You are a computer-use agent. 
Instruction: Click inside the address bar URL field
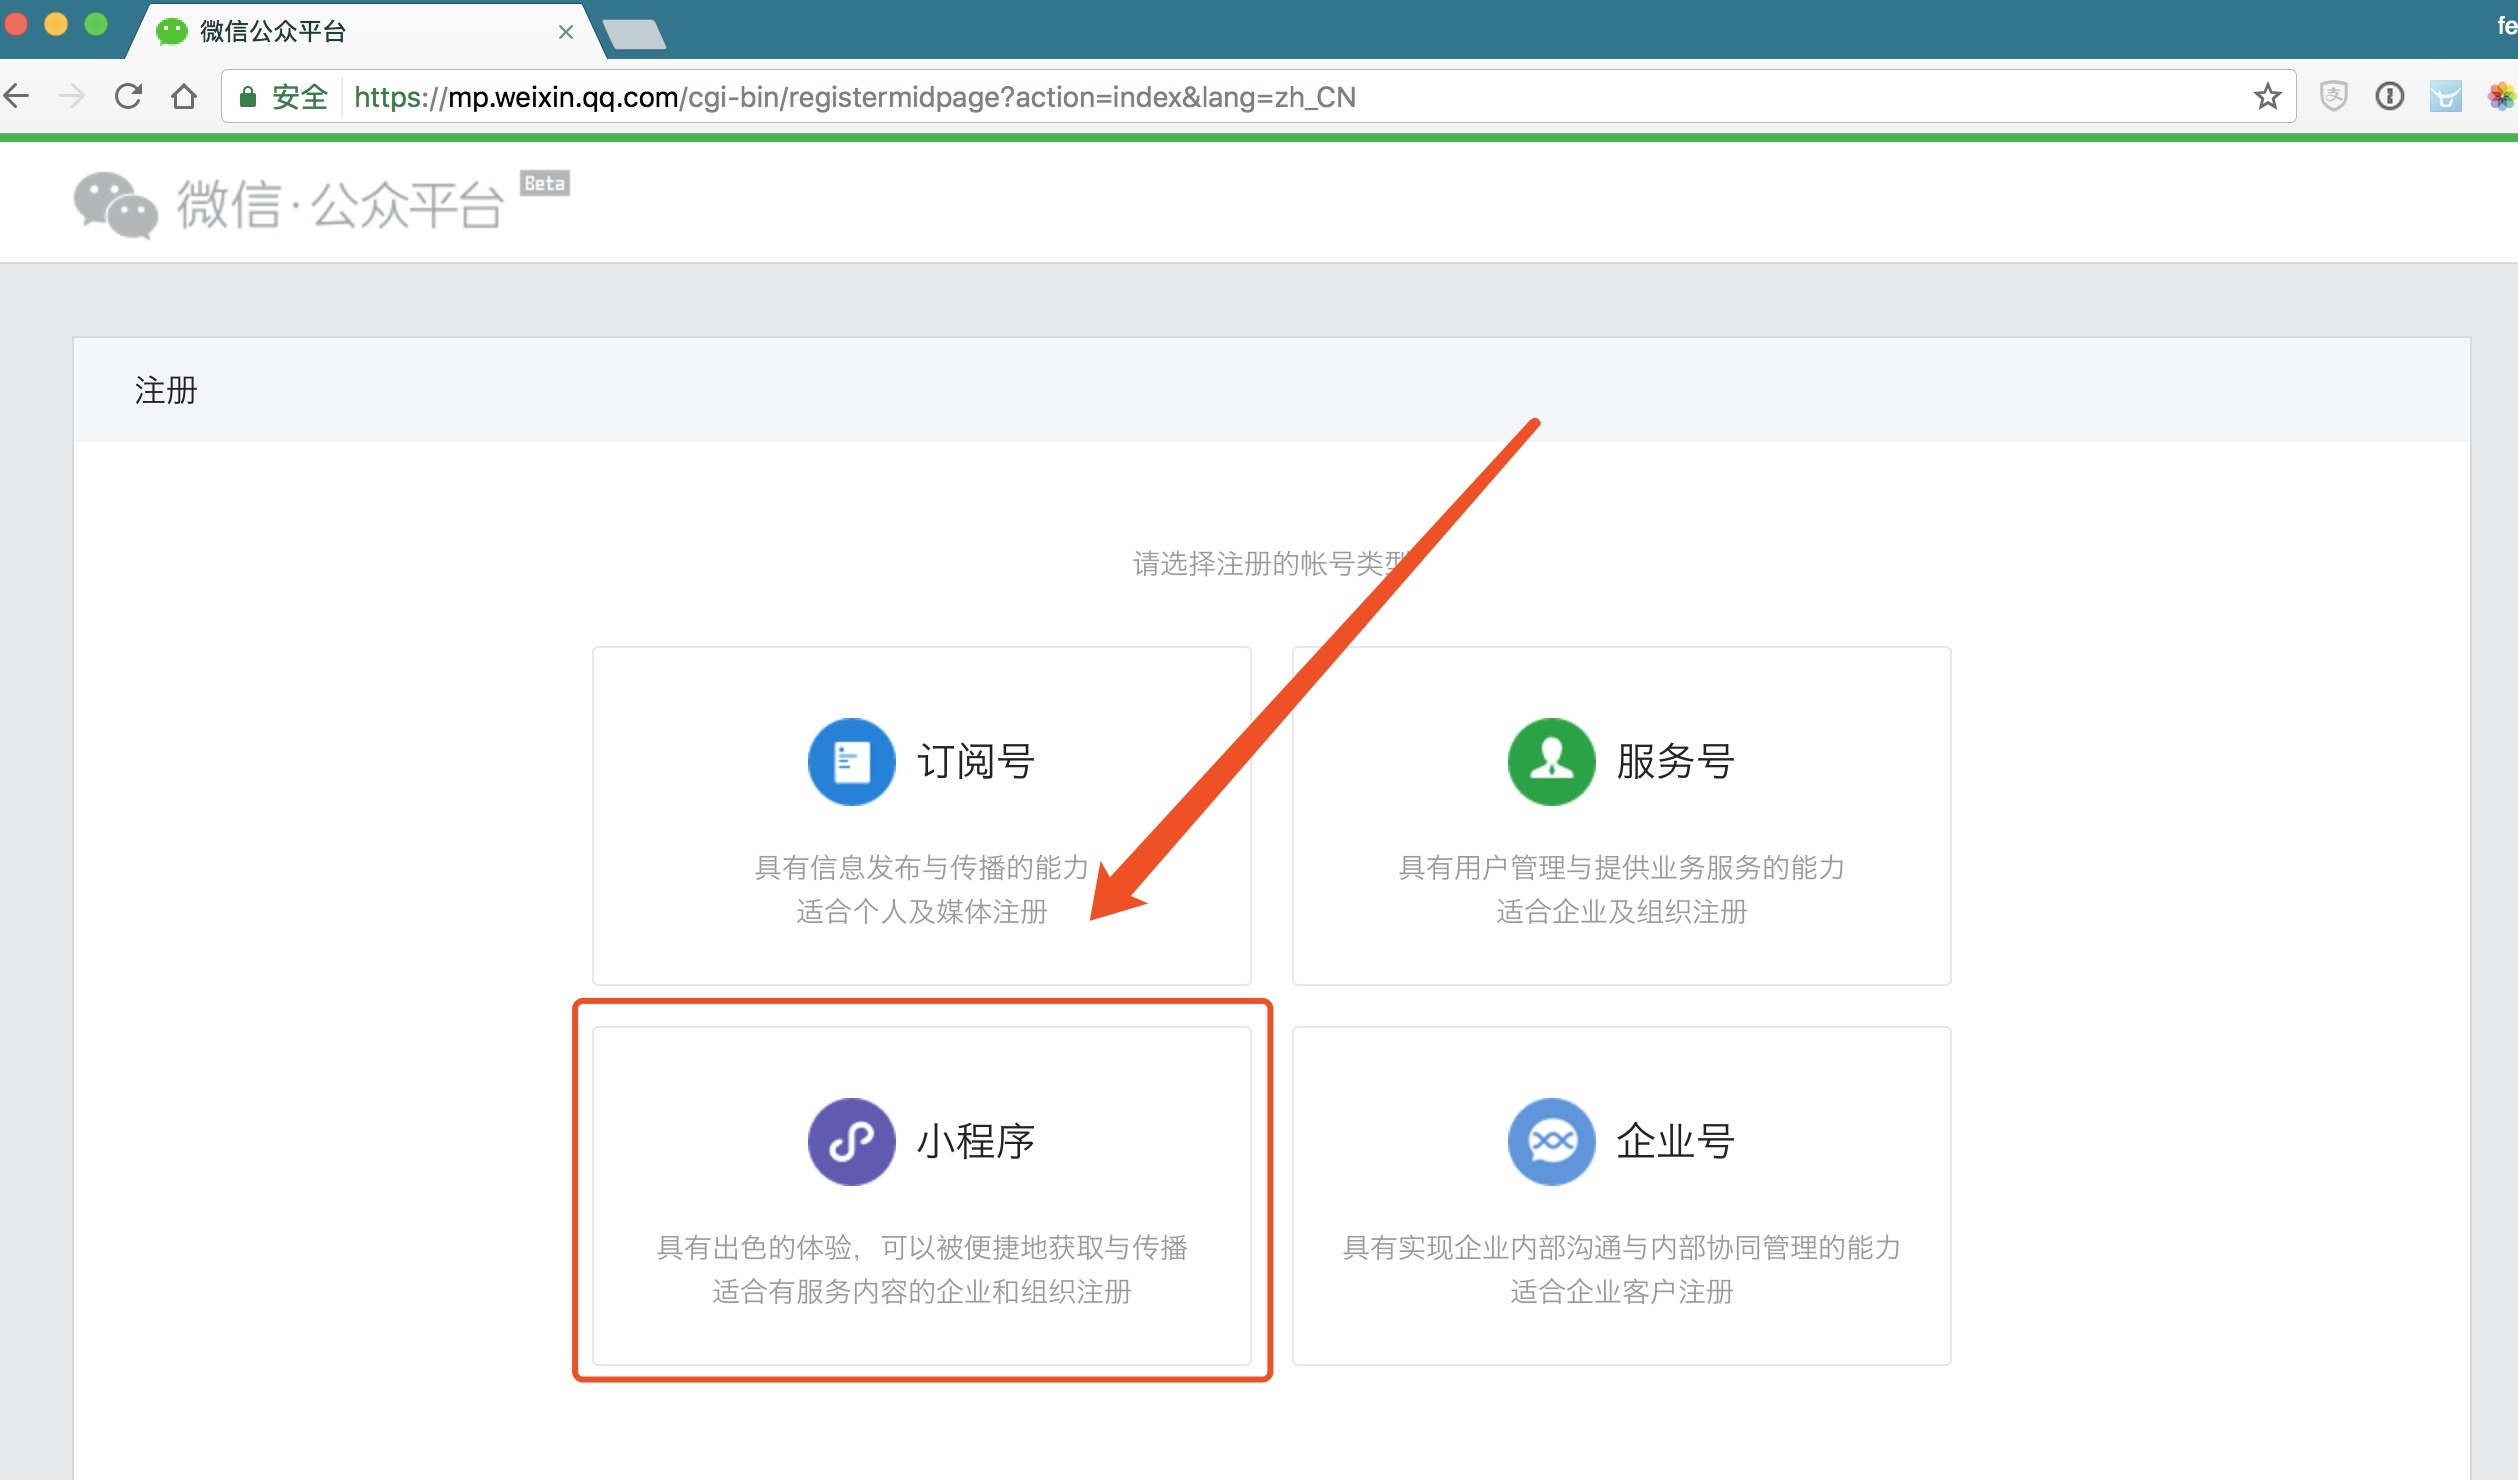(x=850, y=96)
